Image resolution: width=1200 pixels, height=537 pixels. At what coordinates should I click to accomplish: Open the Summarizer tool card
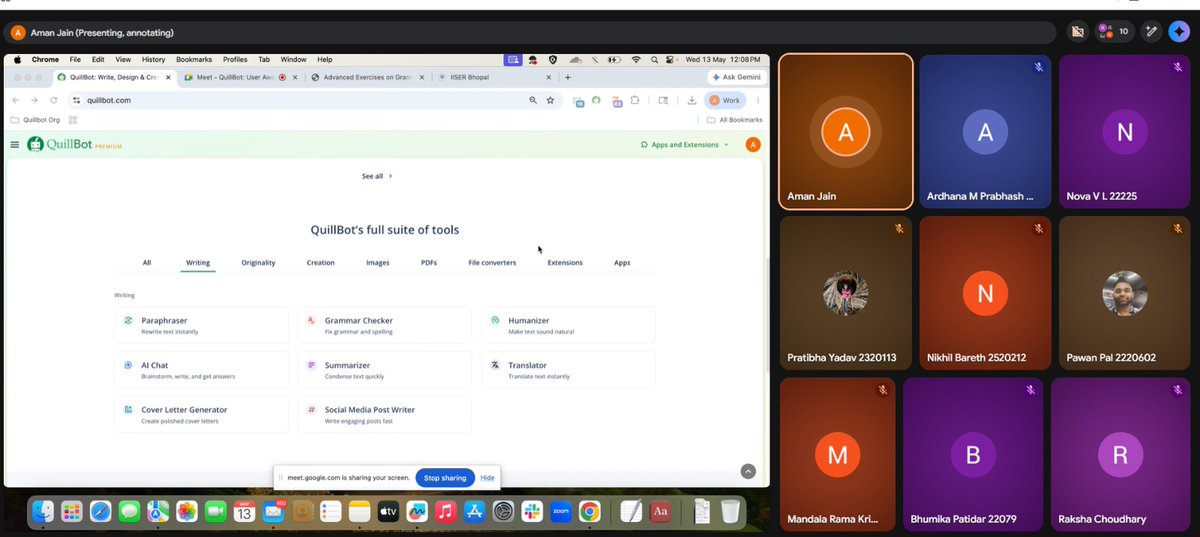coord(385,370)
